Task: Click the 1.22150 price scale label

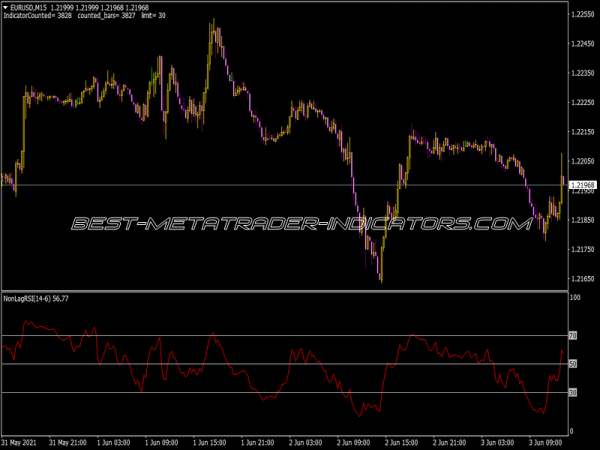Action: 583,132
